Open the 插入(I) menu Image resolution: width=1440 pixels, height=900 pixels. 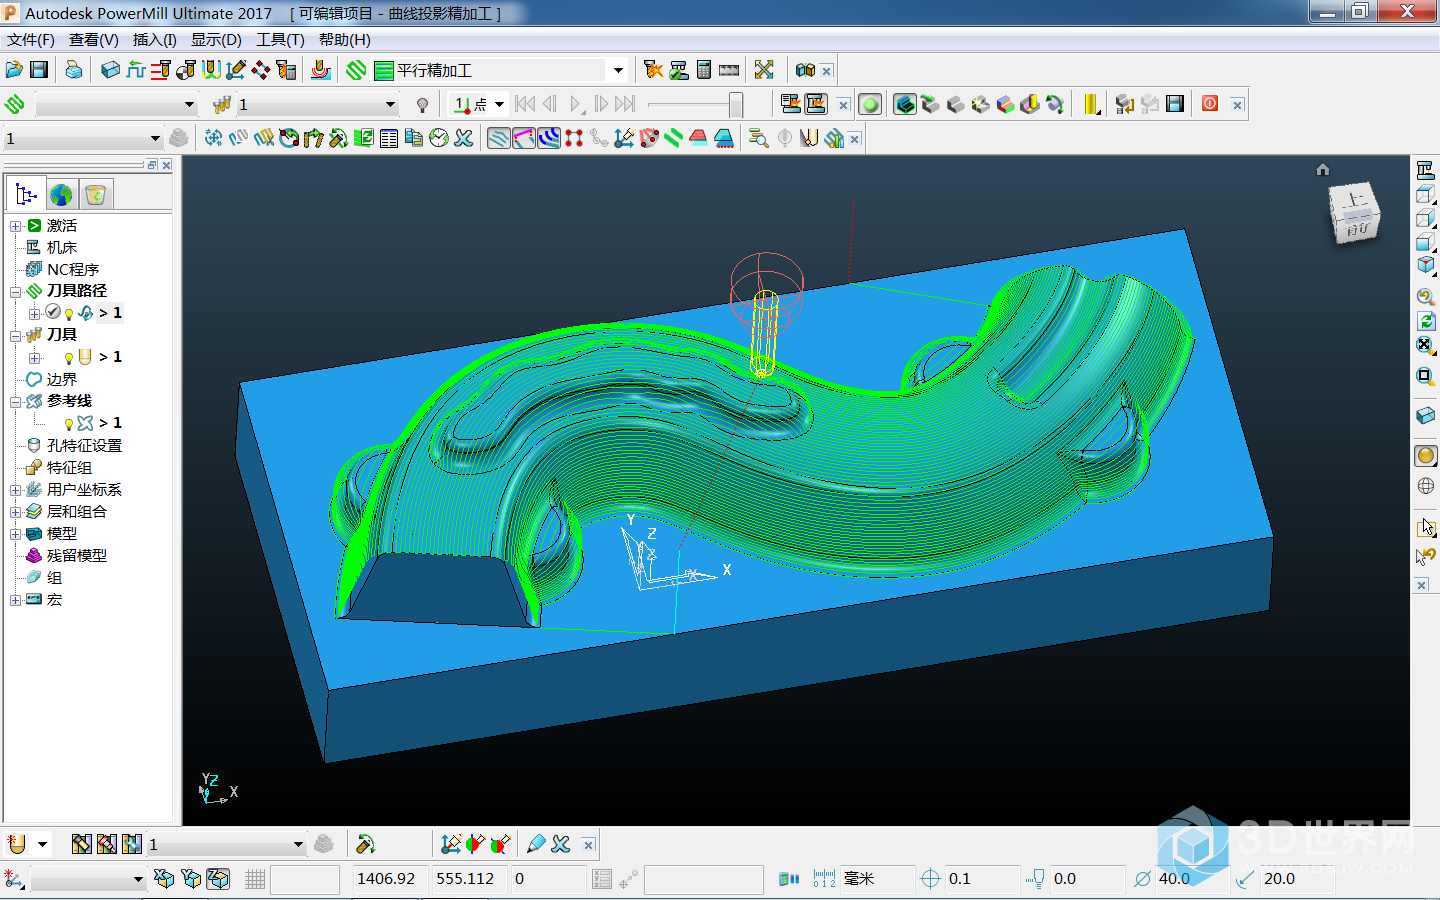pyautogui.click(x=155, y=40)
